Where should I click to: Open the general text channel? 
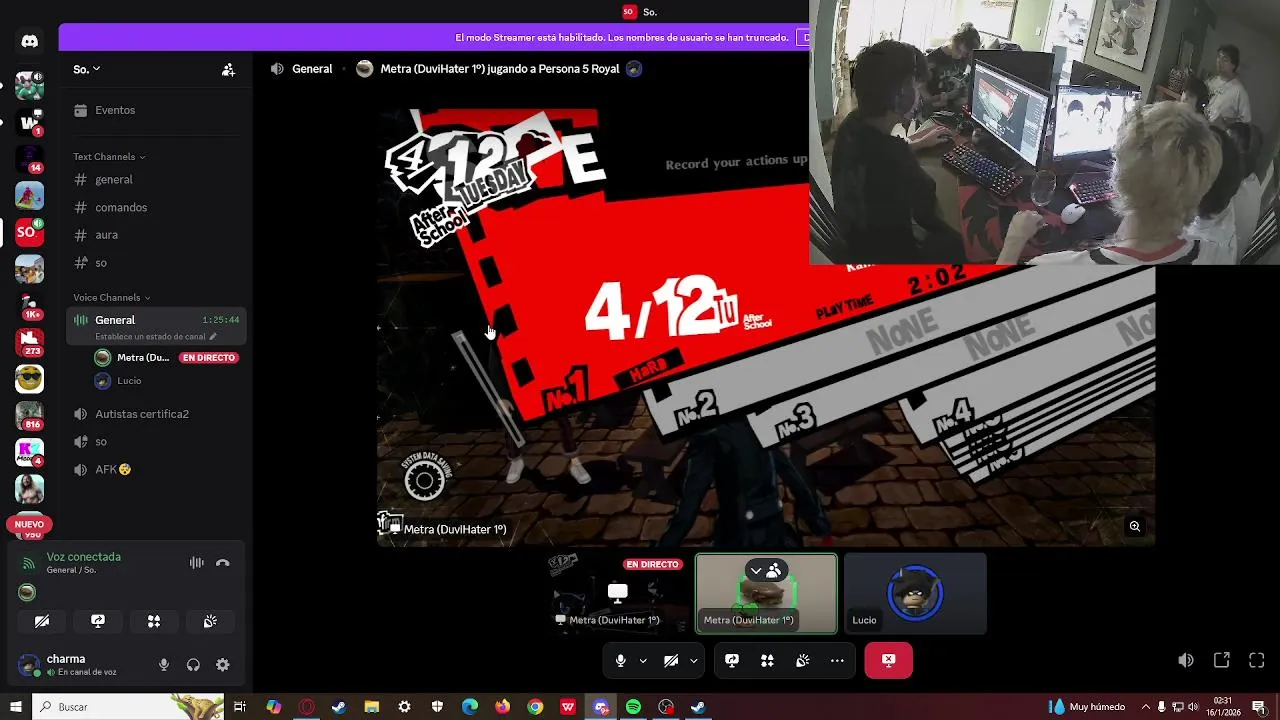(156, 180)
